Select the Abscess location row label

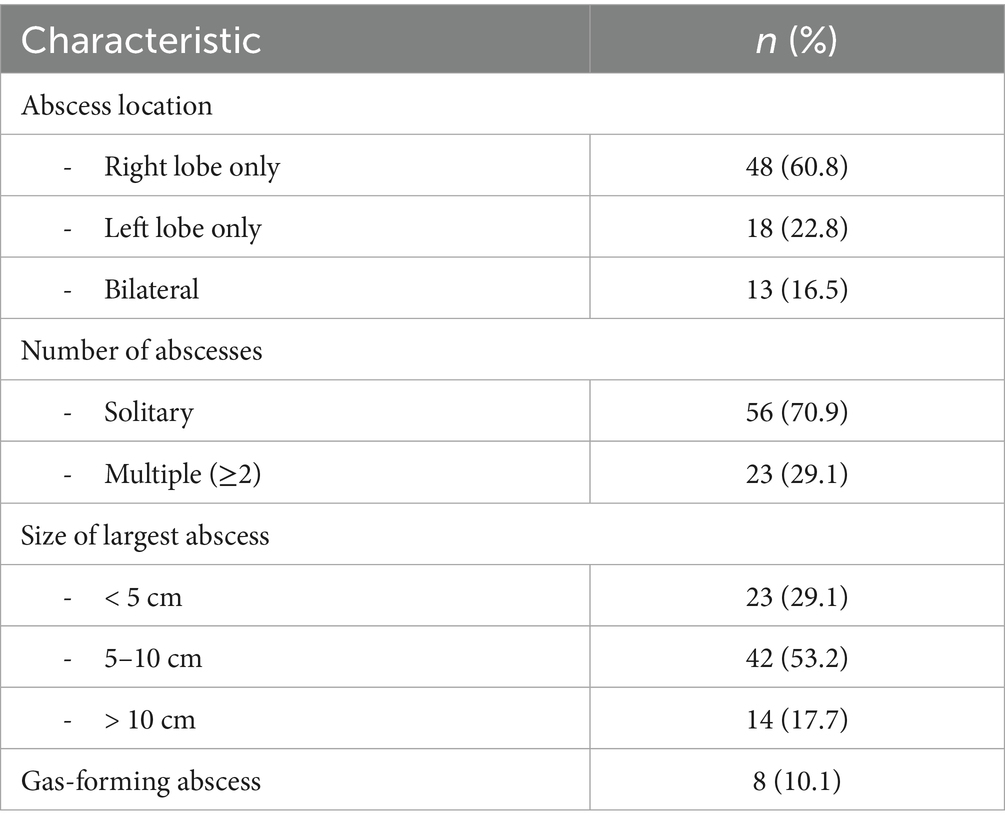[117, 104]
